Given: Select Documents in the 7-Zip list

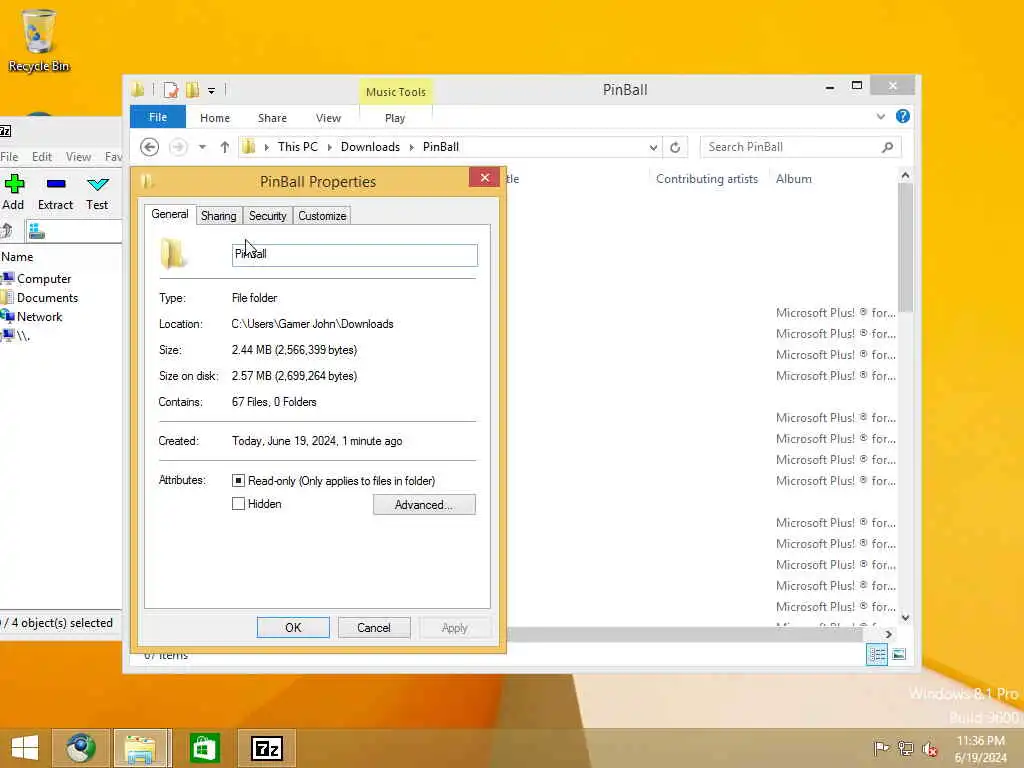Looking at the screenshot, I should (x=47, y=298).
